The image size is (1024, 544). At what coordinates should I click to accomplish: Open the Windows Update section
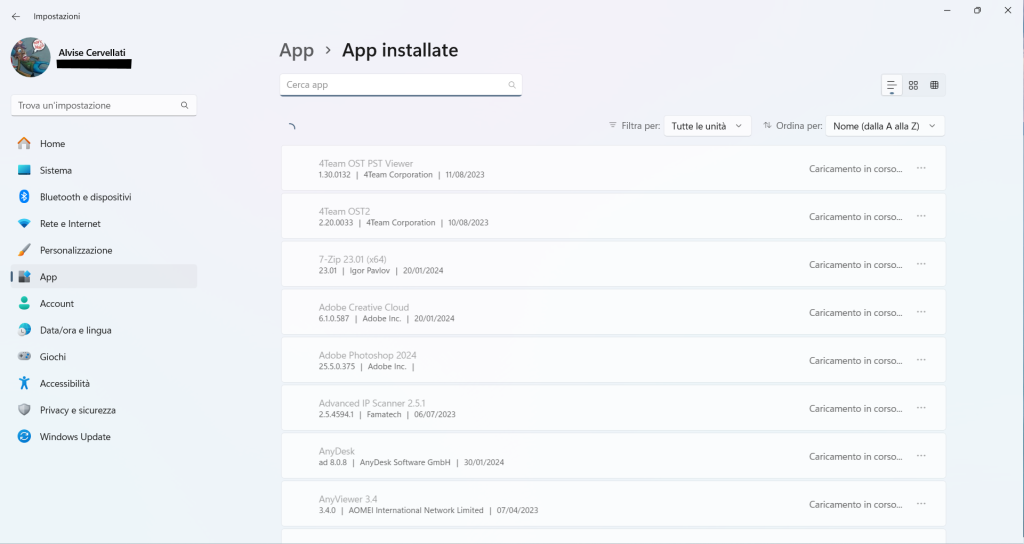pos(75,437)
